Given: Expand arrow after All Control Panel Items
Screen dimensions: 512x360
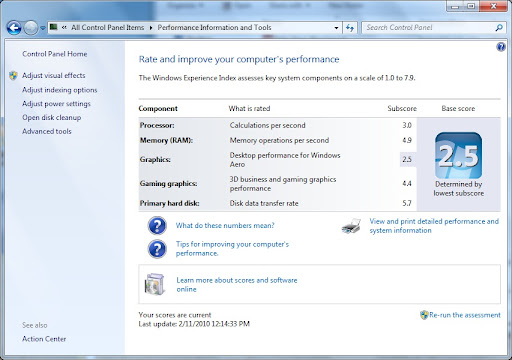Looking at the screenshot, I should pyautogui.click(x=151, y=28).
